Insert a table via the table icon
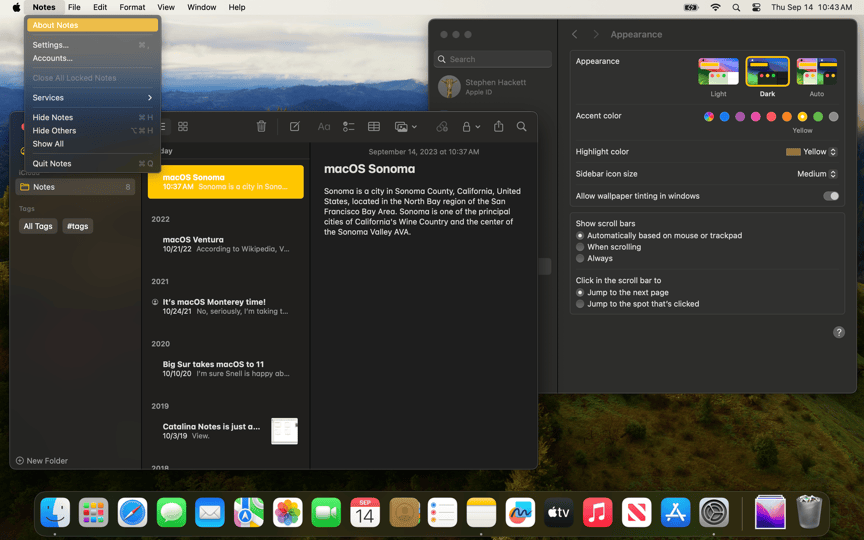 374,127
